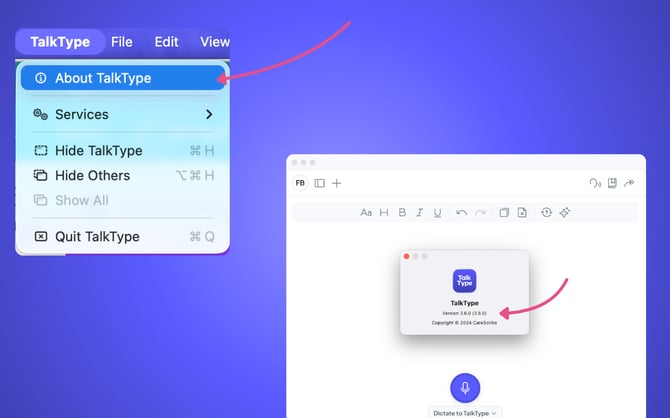Click the sparkle AI icon
The width and height of the screenshot is (670, 418).
tap(565, 212)
